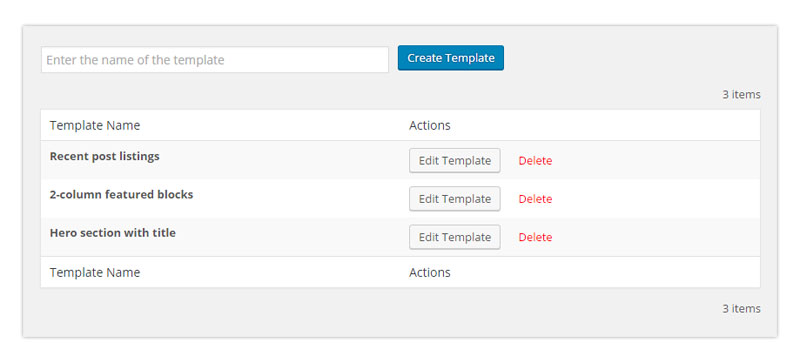Click the 3 items count above table
The height and width of the screenshot is (363, 800).
point(741,94)
